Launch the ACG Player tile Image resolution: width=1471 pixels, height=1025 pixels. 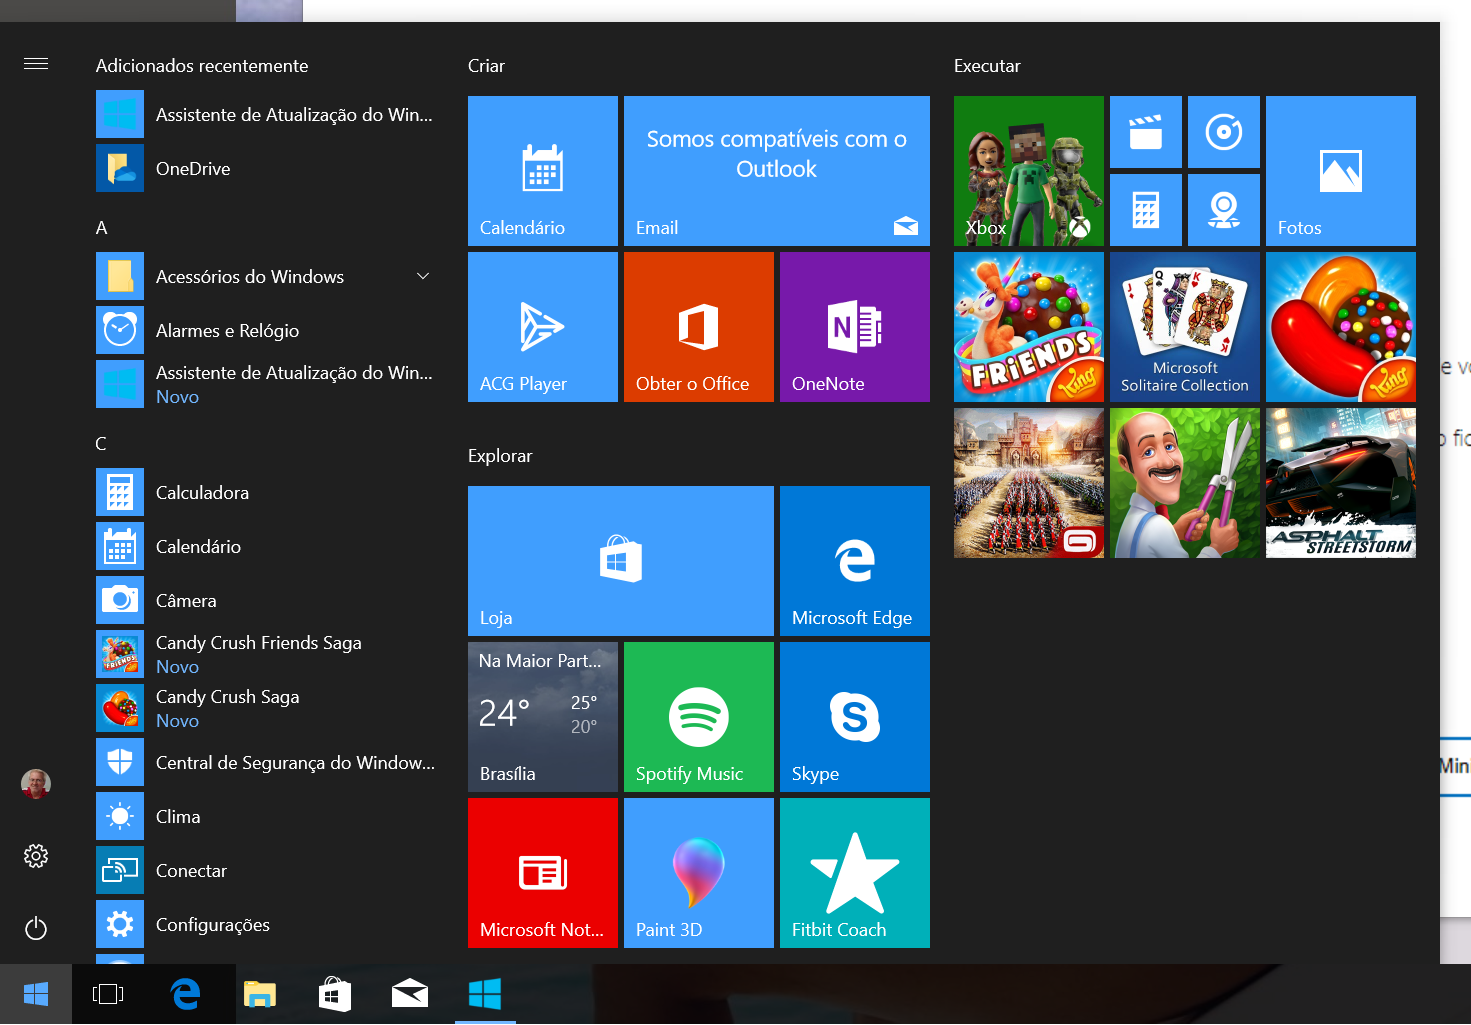tap(542, 327)
